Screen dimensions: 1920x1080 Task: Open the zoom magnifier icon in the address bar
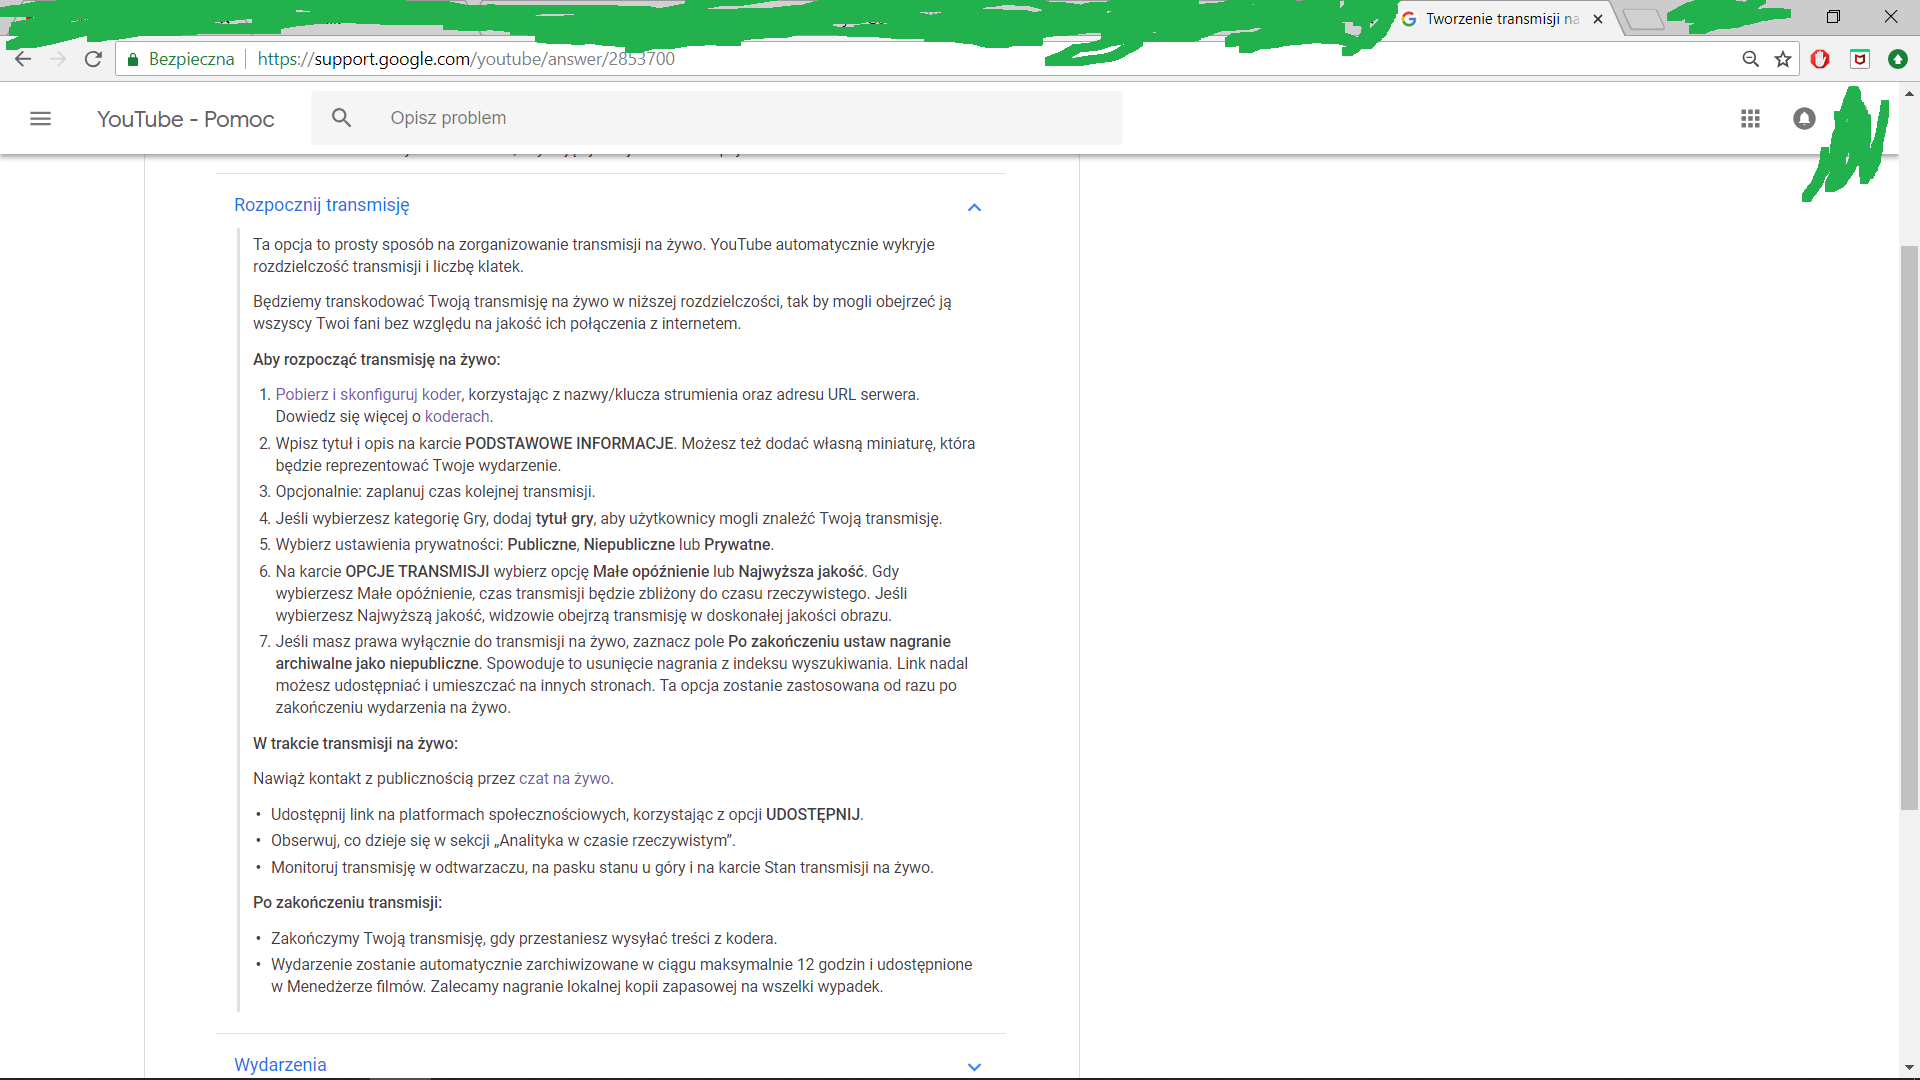tap(1750, 59)
